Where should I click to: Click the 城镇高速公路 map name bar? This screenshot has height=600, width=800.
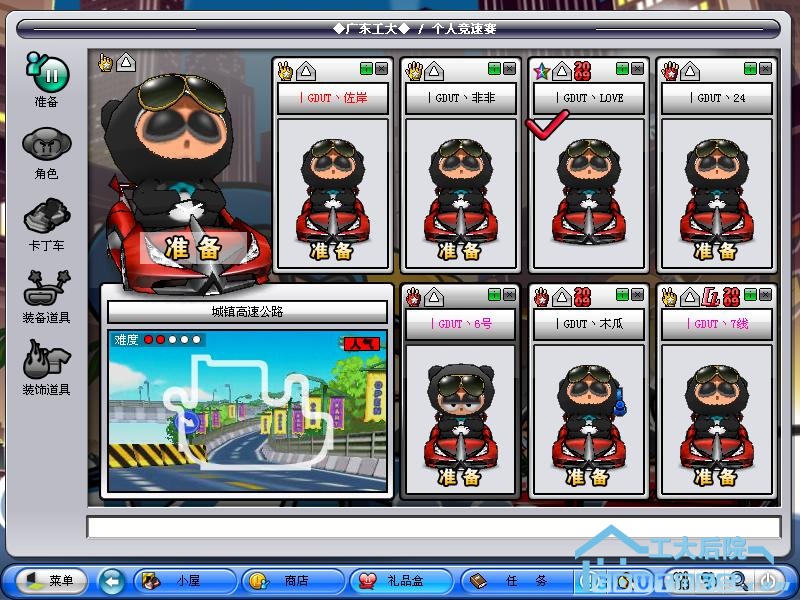[247, 312]
